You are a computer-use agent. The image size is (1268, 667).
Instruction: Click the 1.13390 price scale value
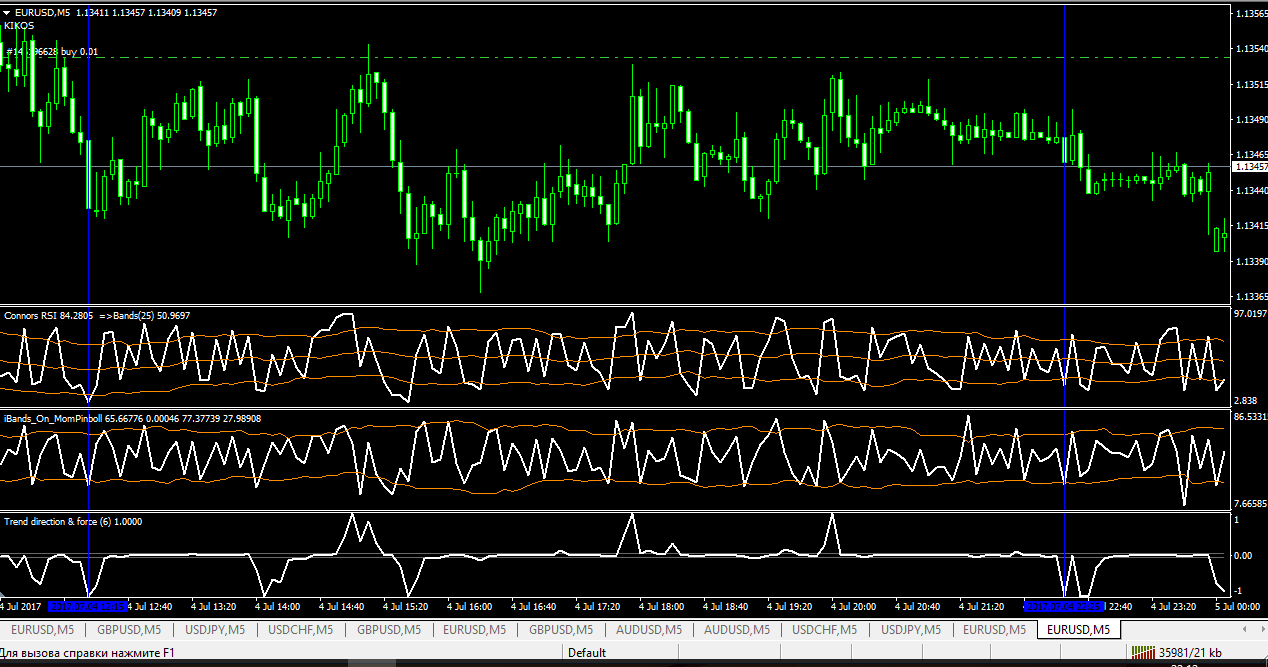pyautogui.click(x=1250, y=262)
